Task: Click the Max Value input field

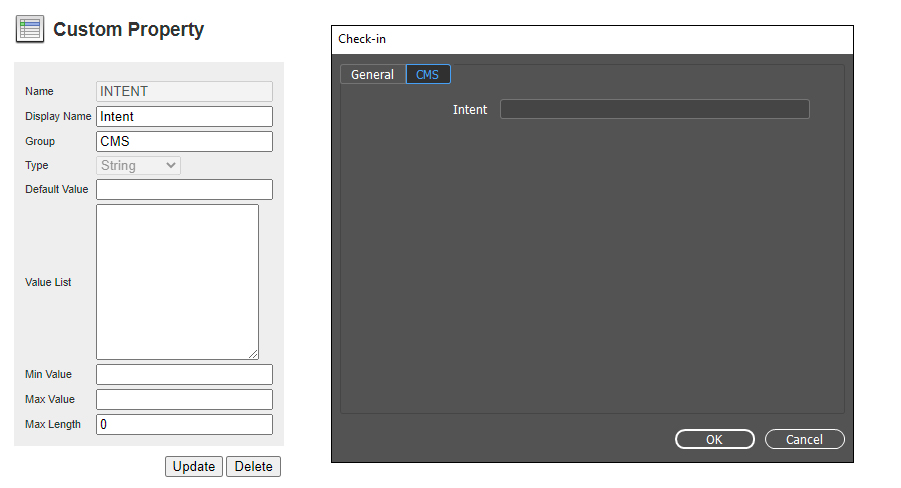Action: point(184,399)
